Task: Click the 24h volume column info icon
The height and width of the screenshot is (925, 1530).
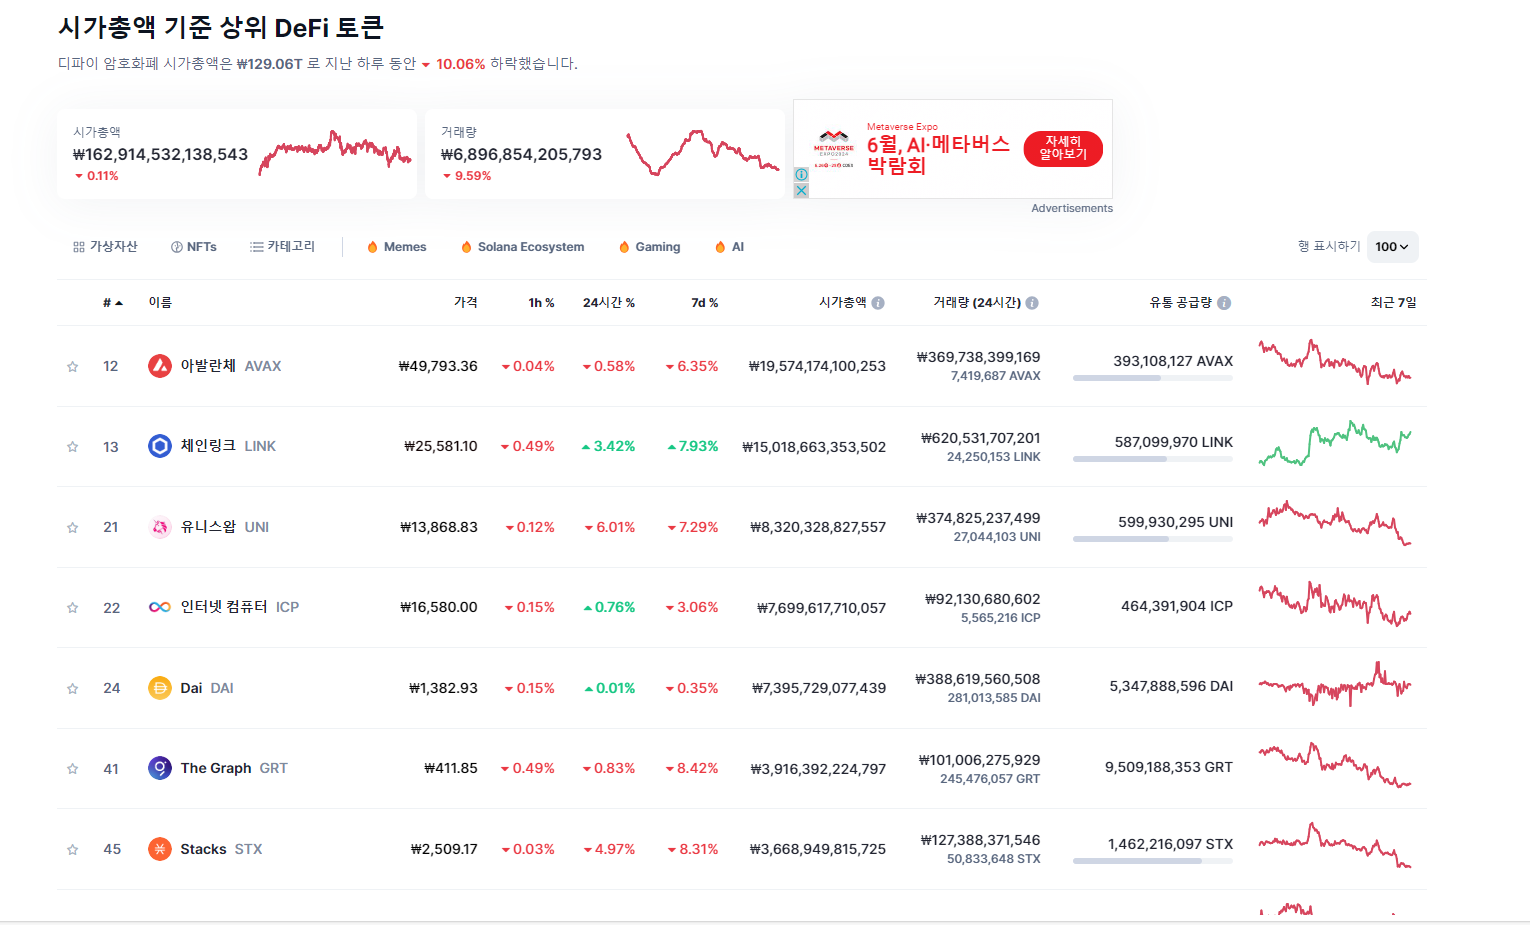Action: tap(1032, 303)
